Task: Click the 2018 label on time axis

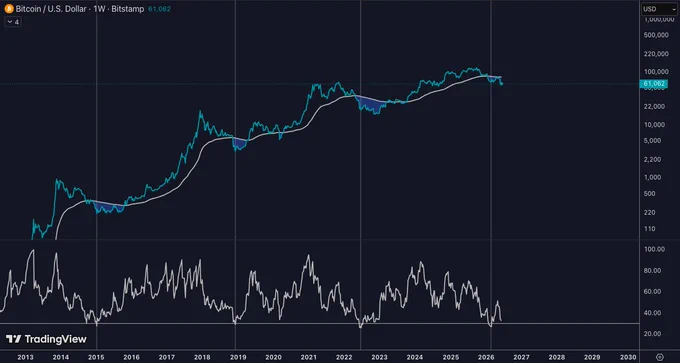Action: [x=203, y=357]
